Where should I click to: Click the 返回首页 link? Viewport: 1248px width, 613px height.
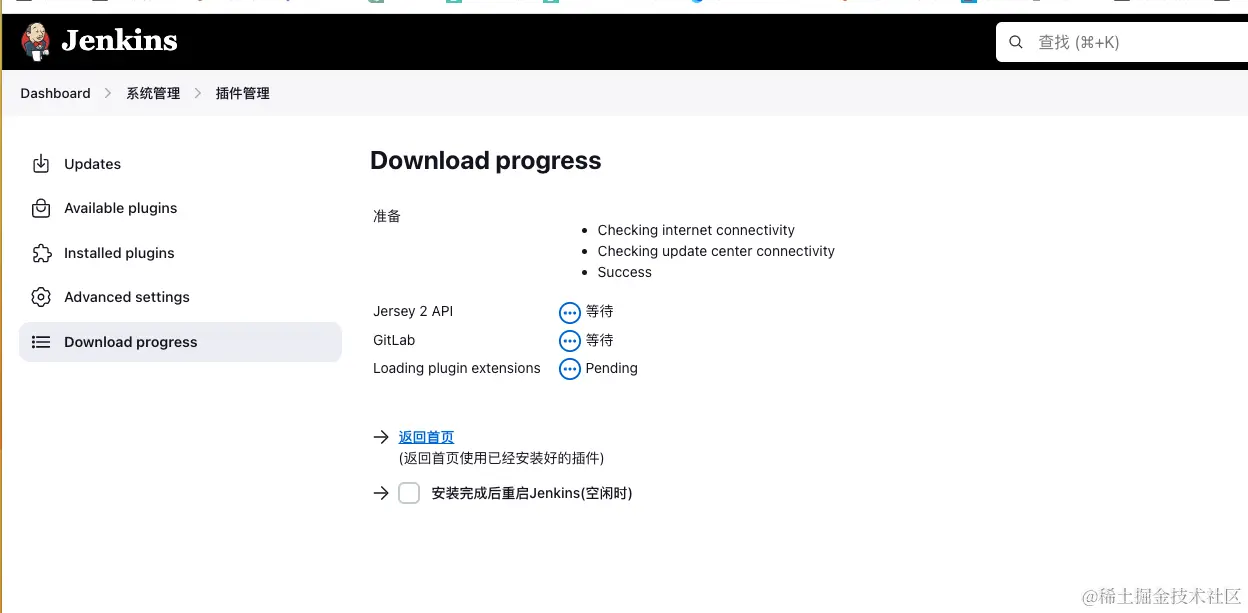[x=426, y=437]
